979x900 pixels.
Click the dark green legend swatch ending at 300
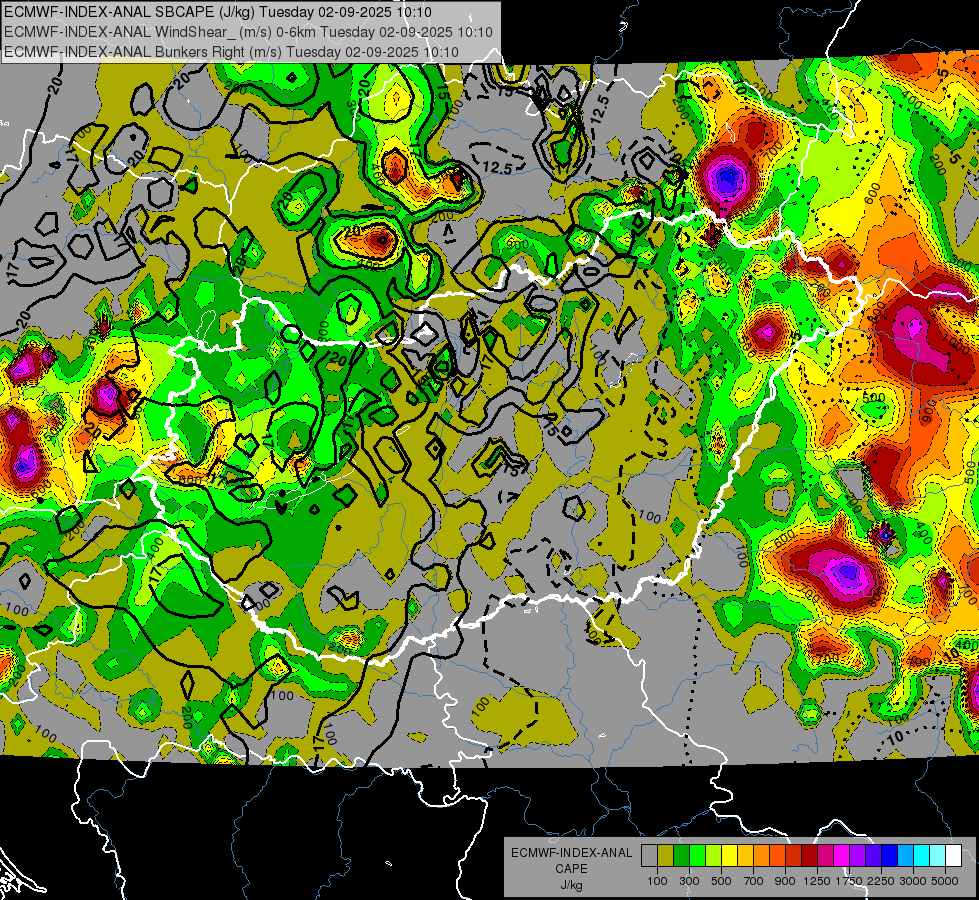point(681,856)
